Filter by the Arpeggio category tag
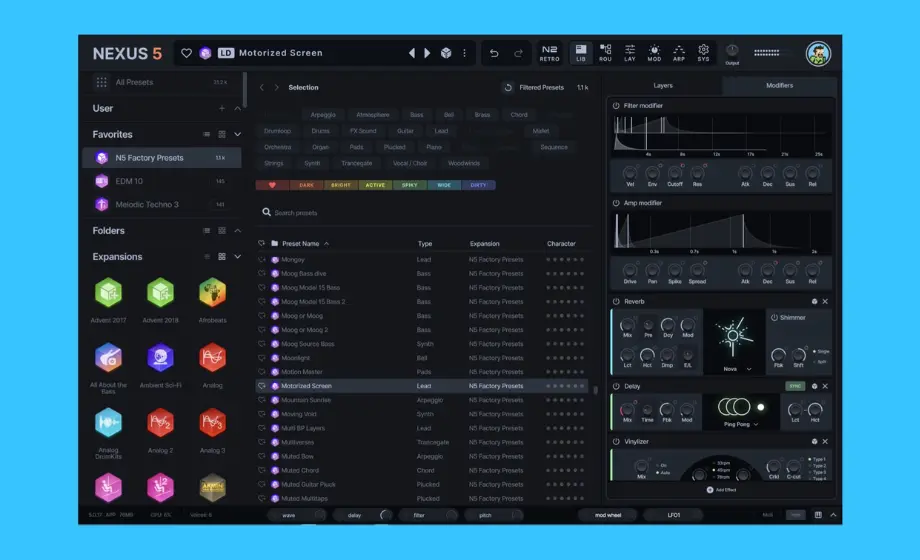The height and width of the screenshot is (560, 920). [x=323, y=115]
